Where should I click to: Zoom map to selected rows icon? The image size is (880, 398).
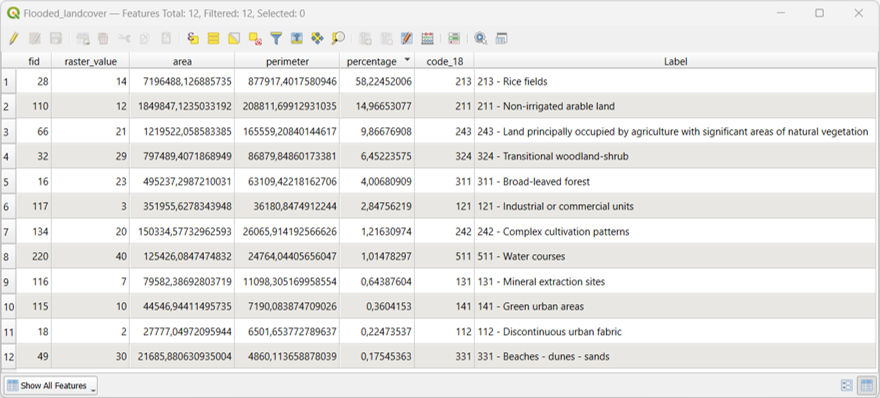coord(338,38)
